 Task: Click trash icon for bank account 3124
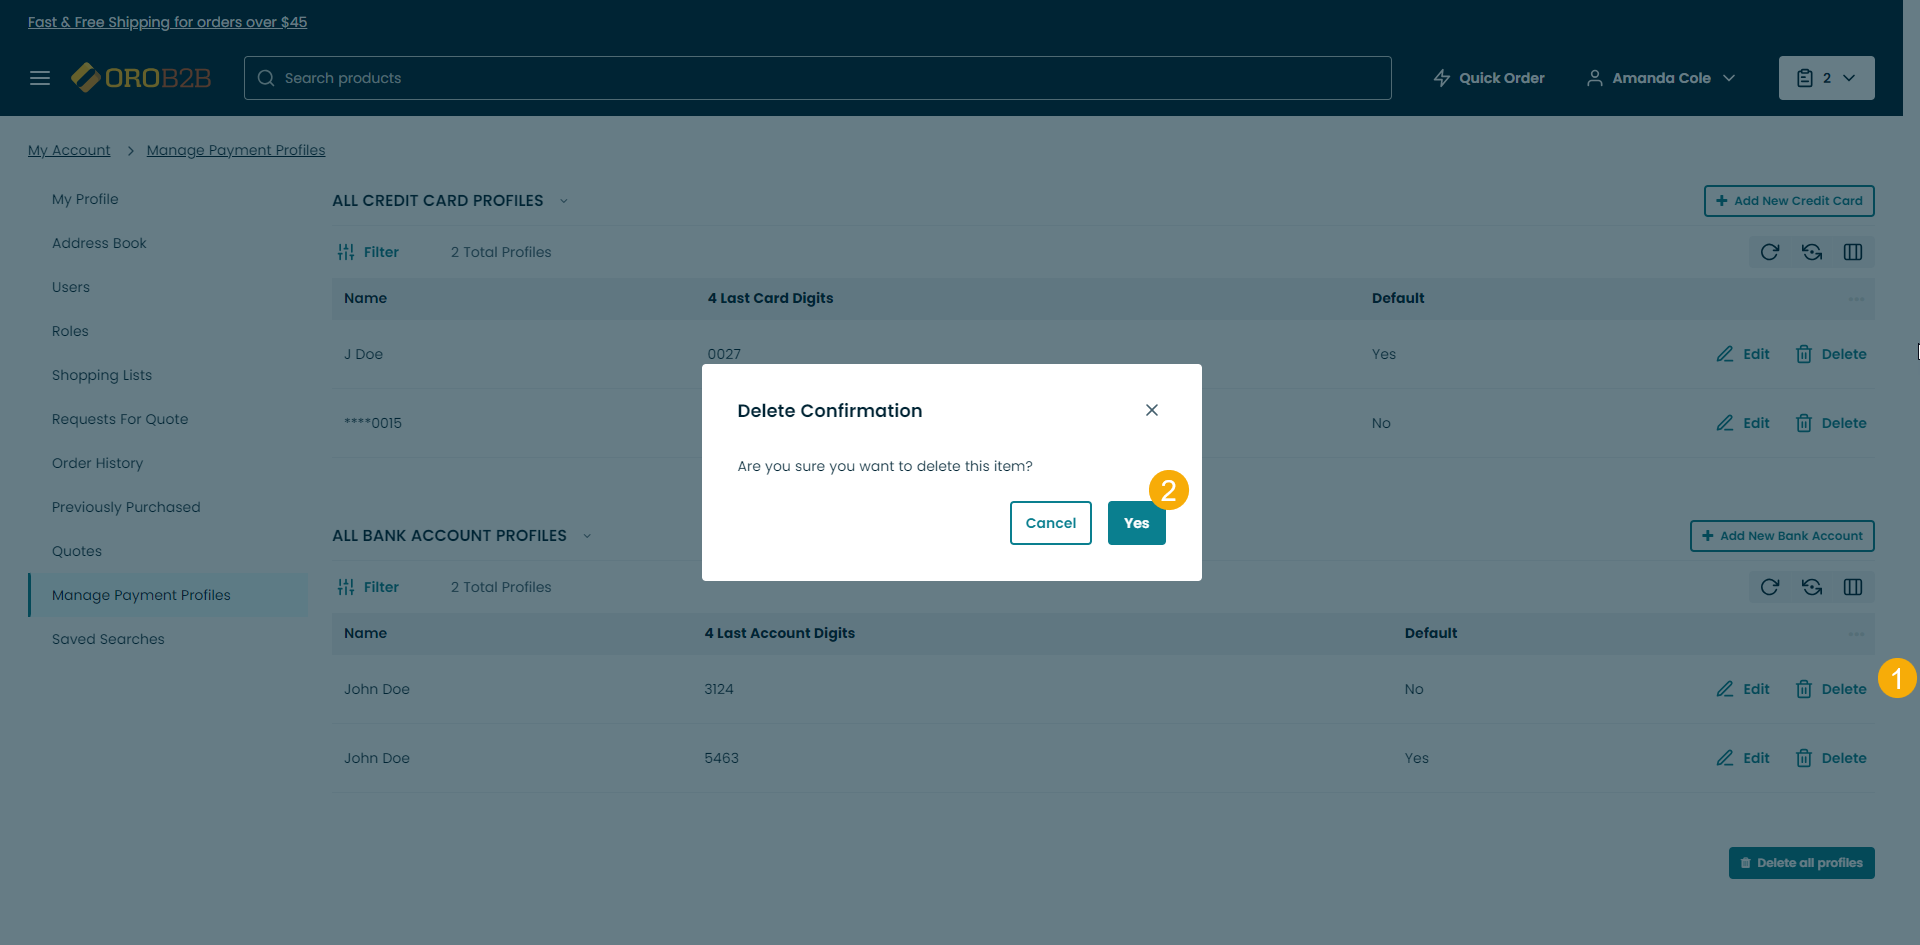click(x=1804, y=689)
